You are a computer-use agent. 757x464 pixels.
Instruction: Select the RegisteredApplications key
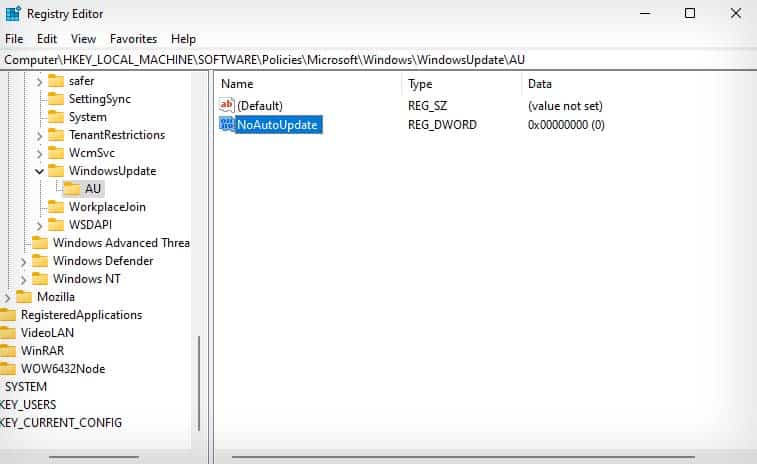pos(82,315)
